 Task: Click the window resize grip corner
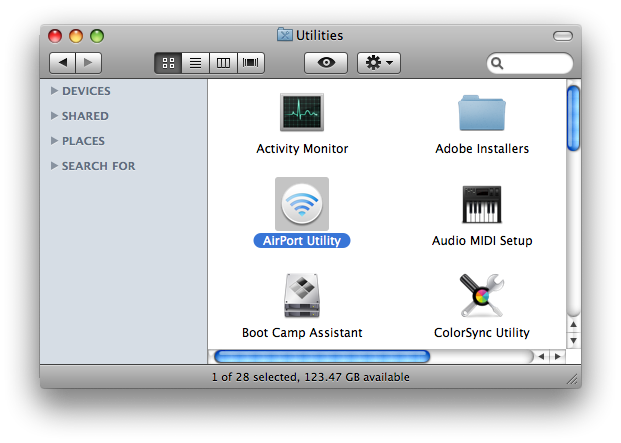click(x=572, y=379)
